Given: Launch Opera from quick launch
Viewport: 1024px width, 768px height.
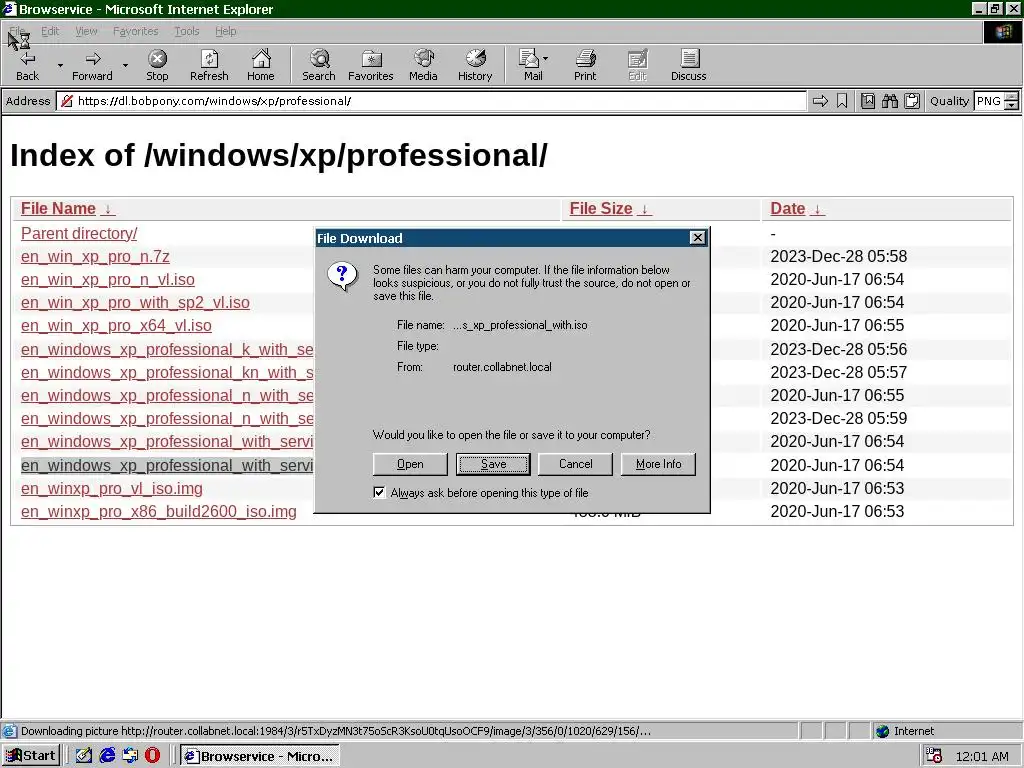Looking at the screenshot, I should click(x=152, y=756).
